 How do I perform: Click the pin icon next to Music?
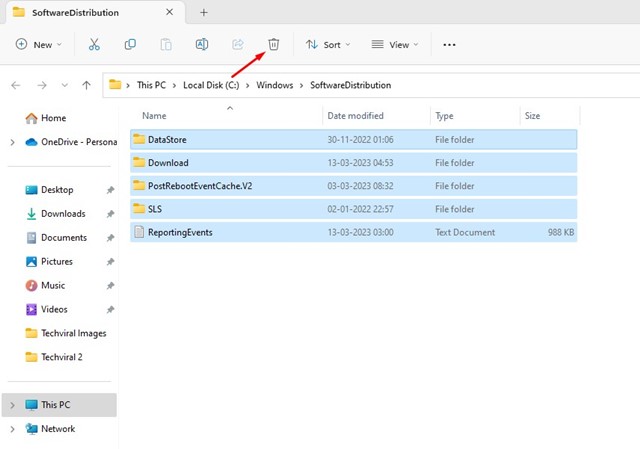click(110, 286)
